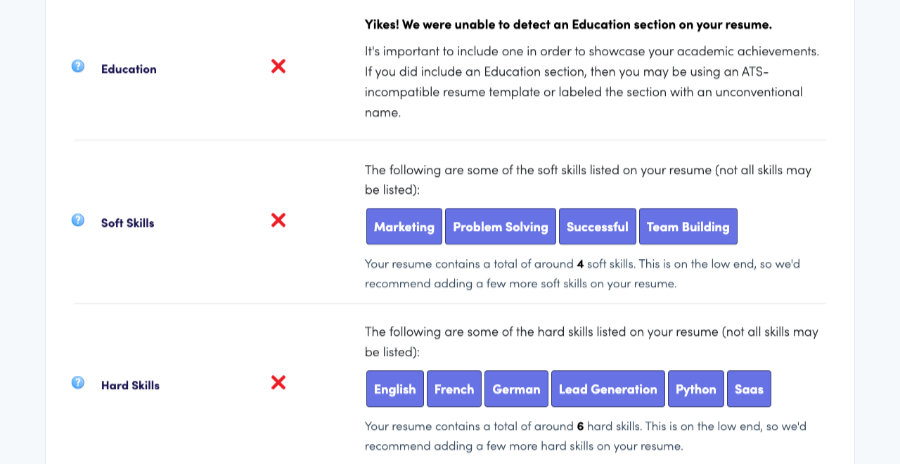
Task: Click the Soft Skills row label
Action: point(127,223)
